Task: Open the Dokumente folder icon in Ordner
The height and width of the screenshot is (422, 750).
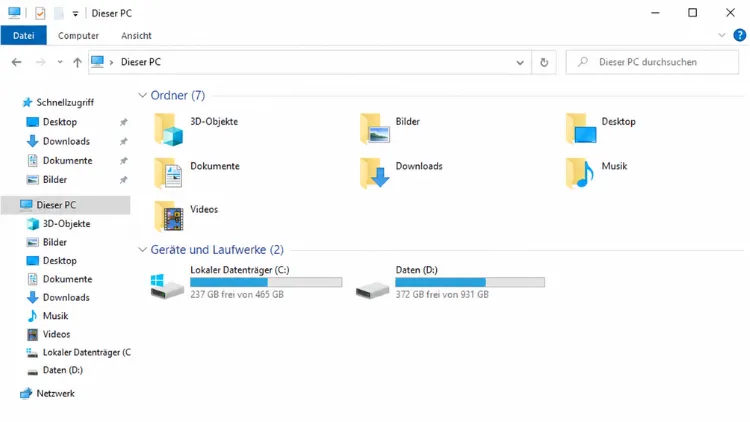Action: pyautogui.click(x=168, y=173)
